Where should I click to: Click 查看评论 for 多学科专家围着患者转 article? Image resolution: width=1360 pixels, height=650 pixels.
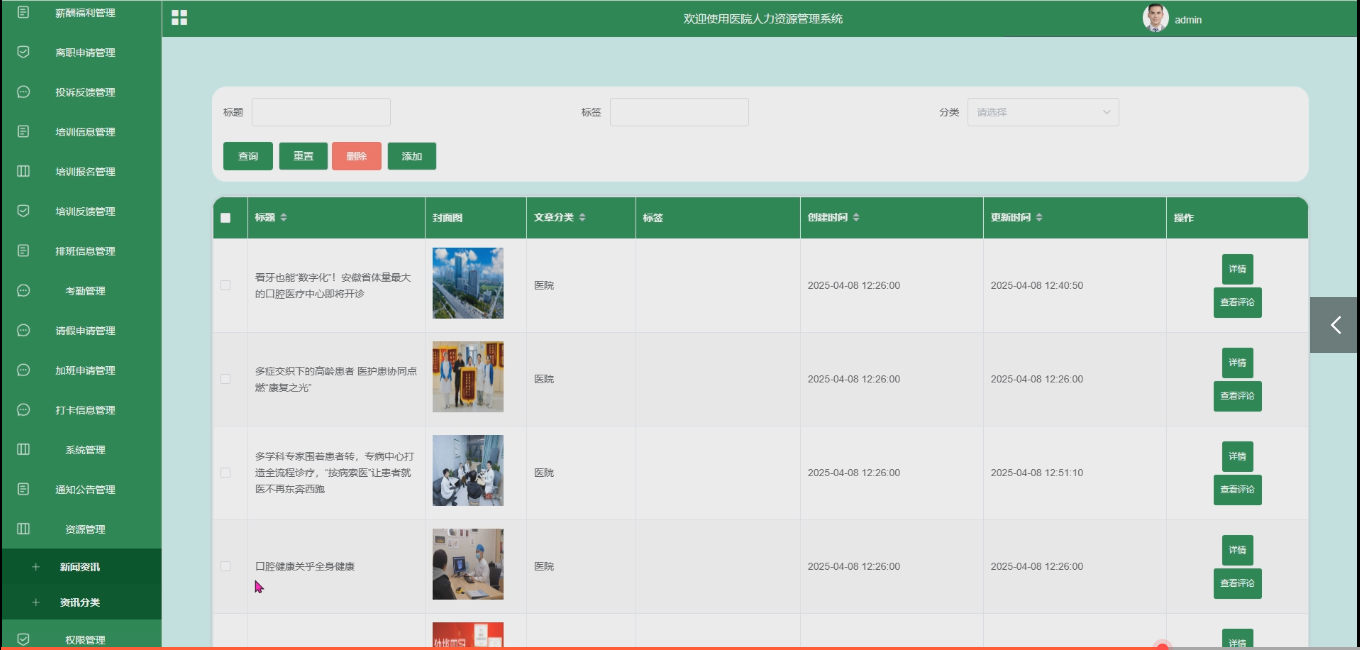point(1237,489)
